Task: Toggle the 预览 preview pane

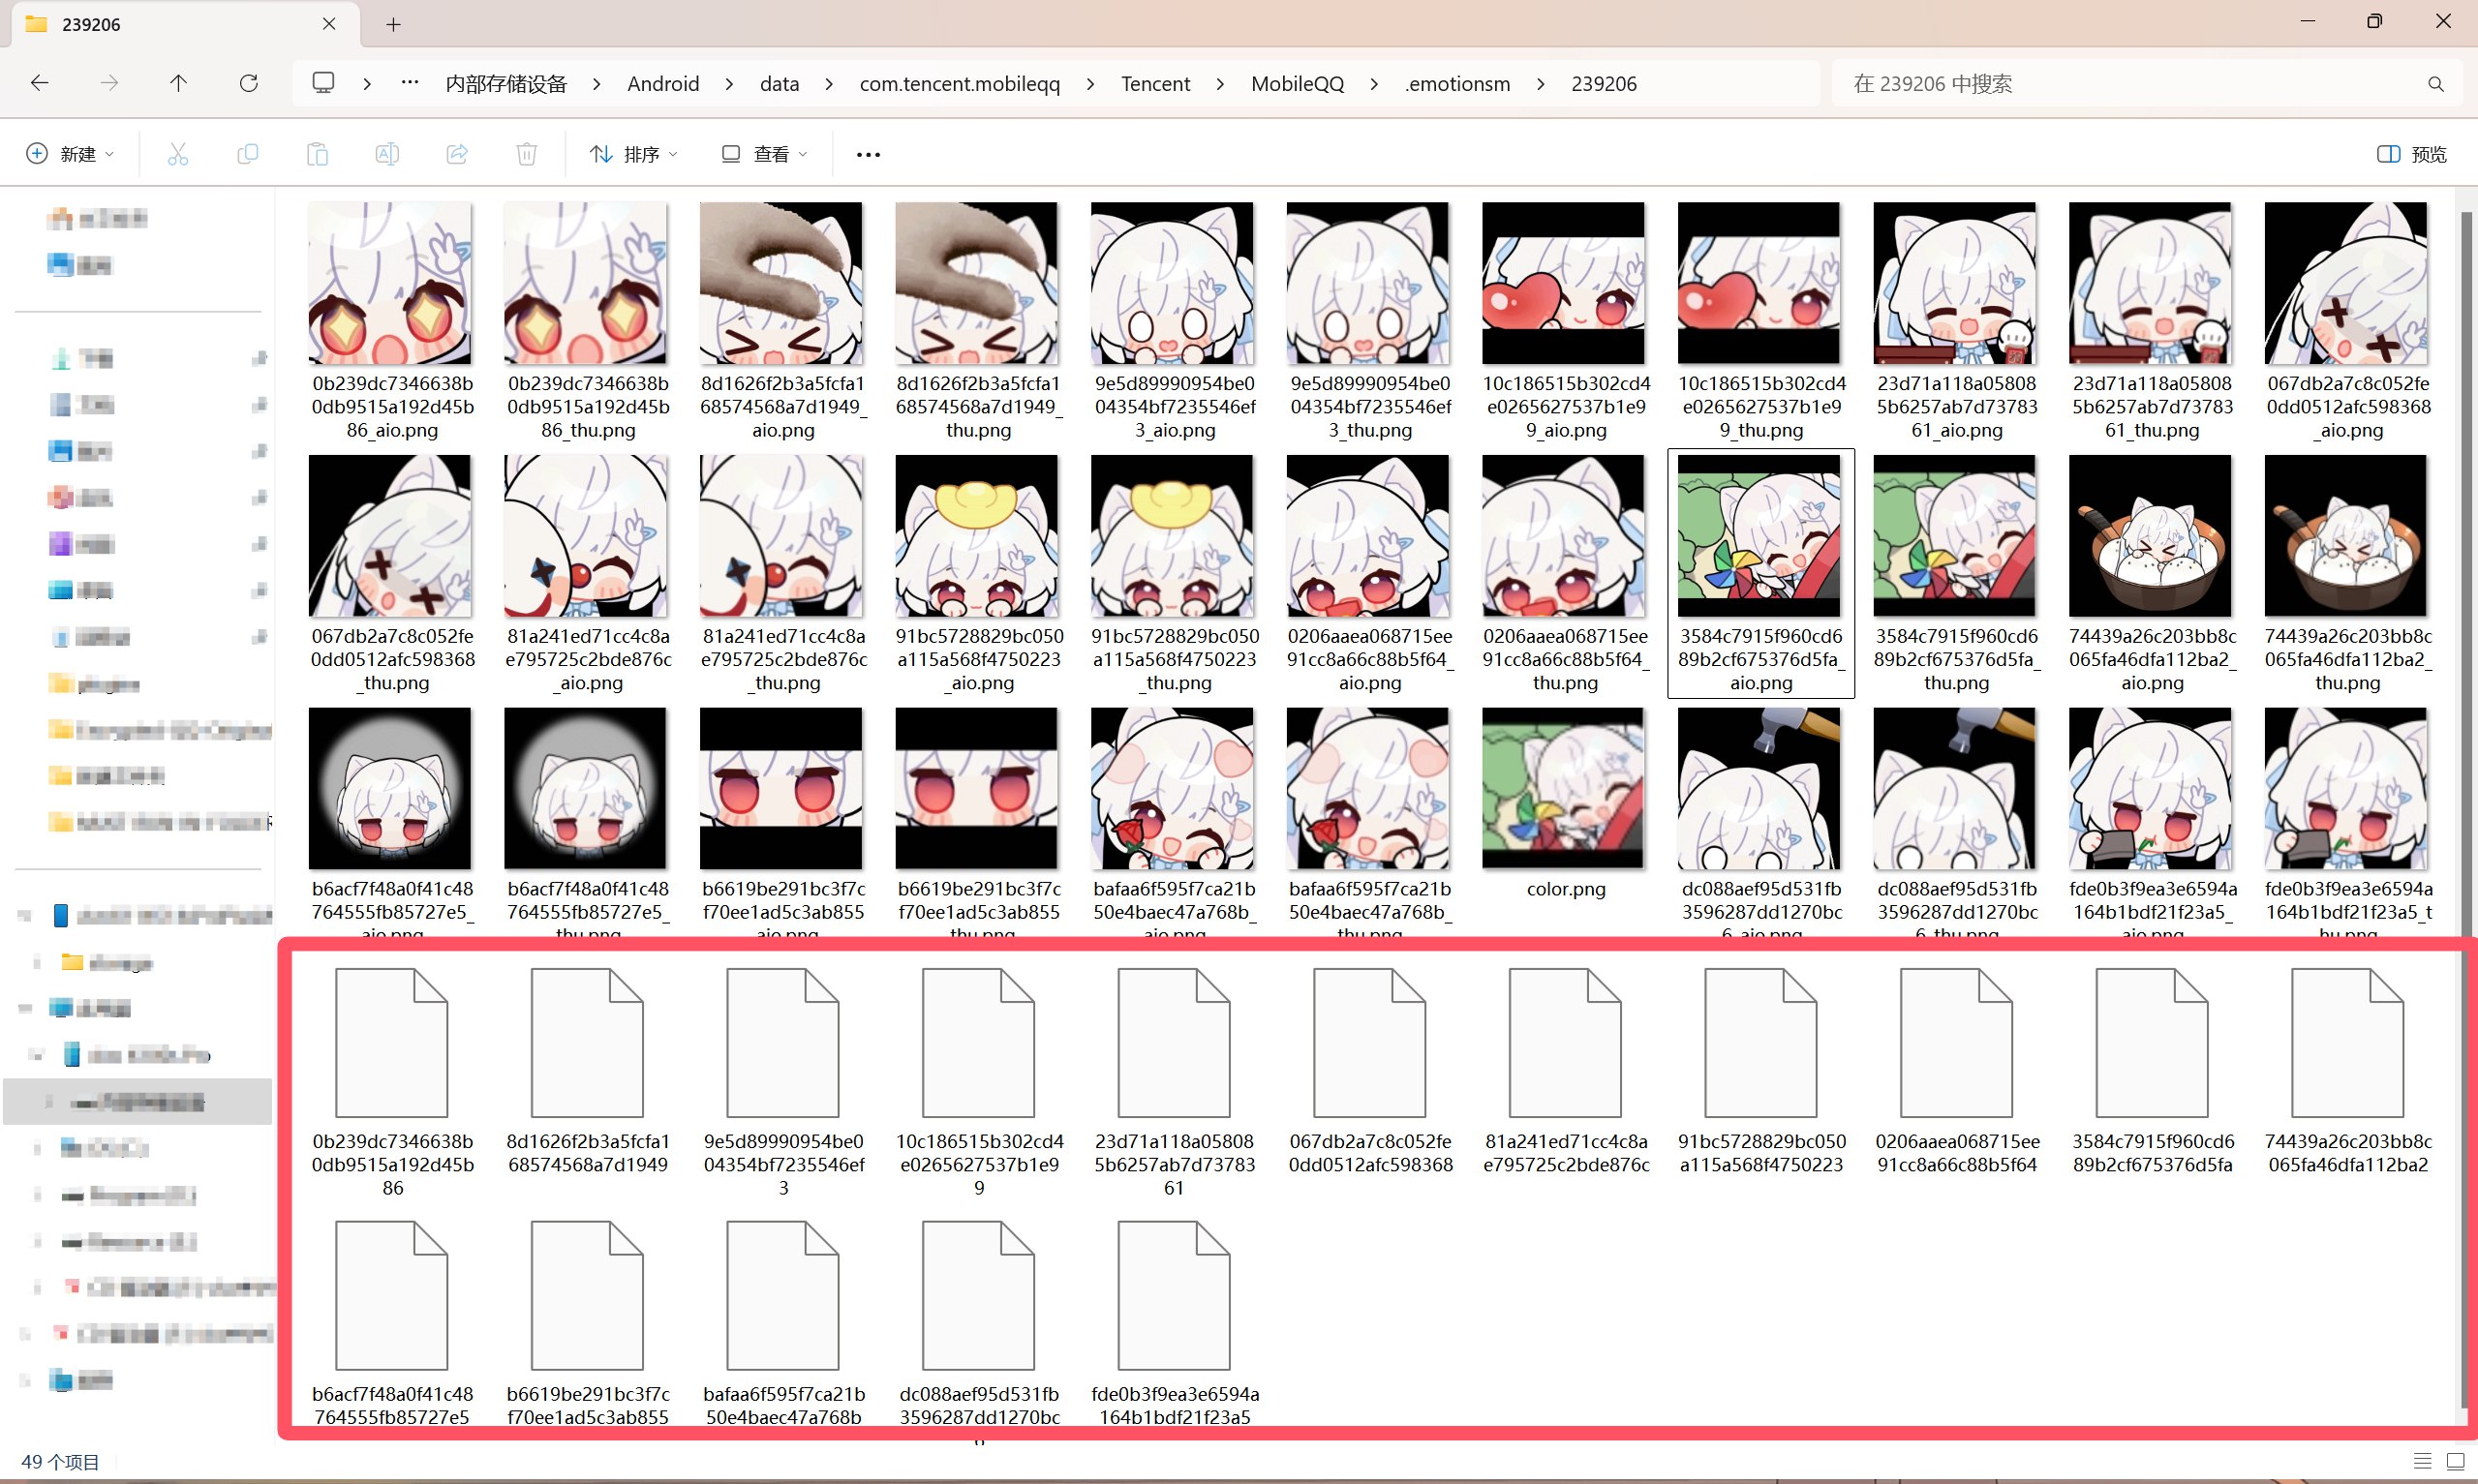Action: point(2412,154)
